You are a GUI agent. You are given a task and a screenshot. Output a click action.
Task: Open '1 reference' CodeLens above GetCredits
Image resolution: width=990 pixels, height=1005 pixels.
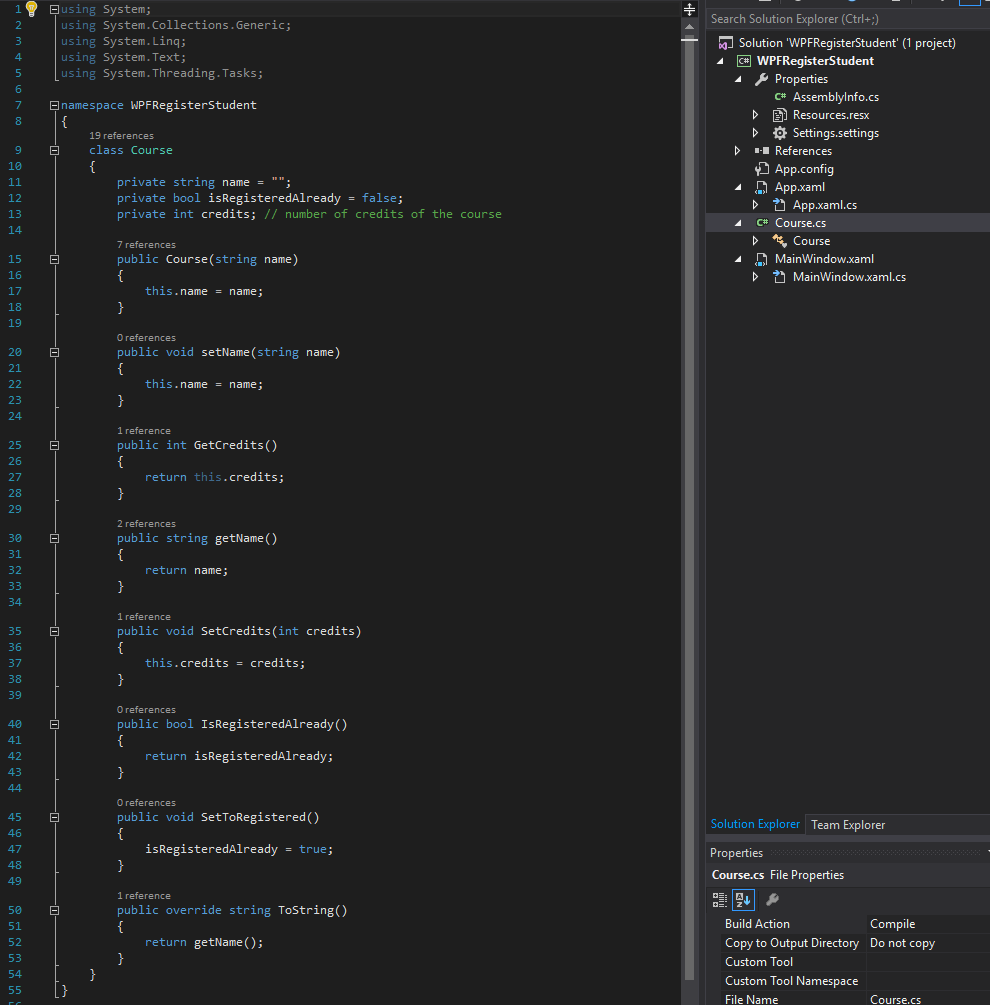click(x=144, y=431)
